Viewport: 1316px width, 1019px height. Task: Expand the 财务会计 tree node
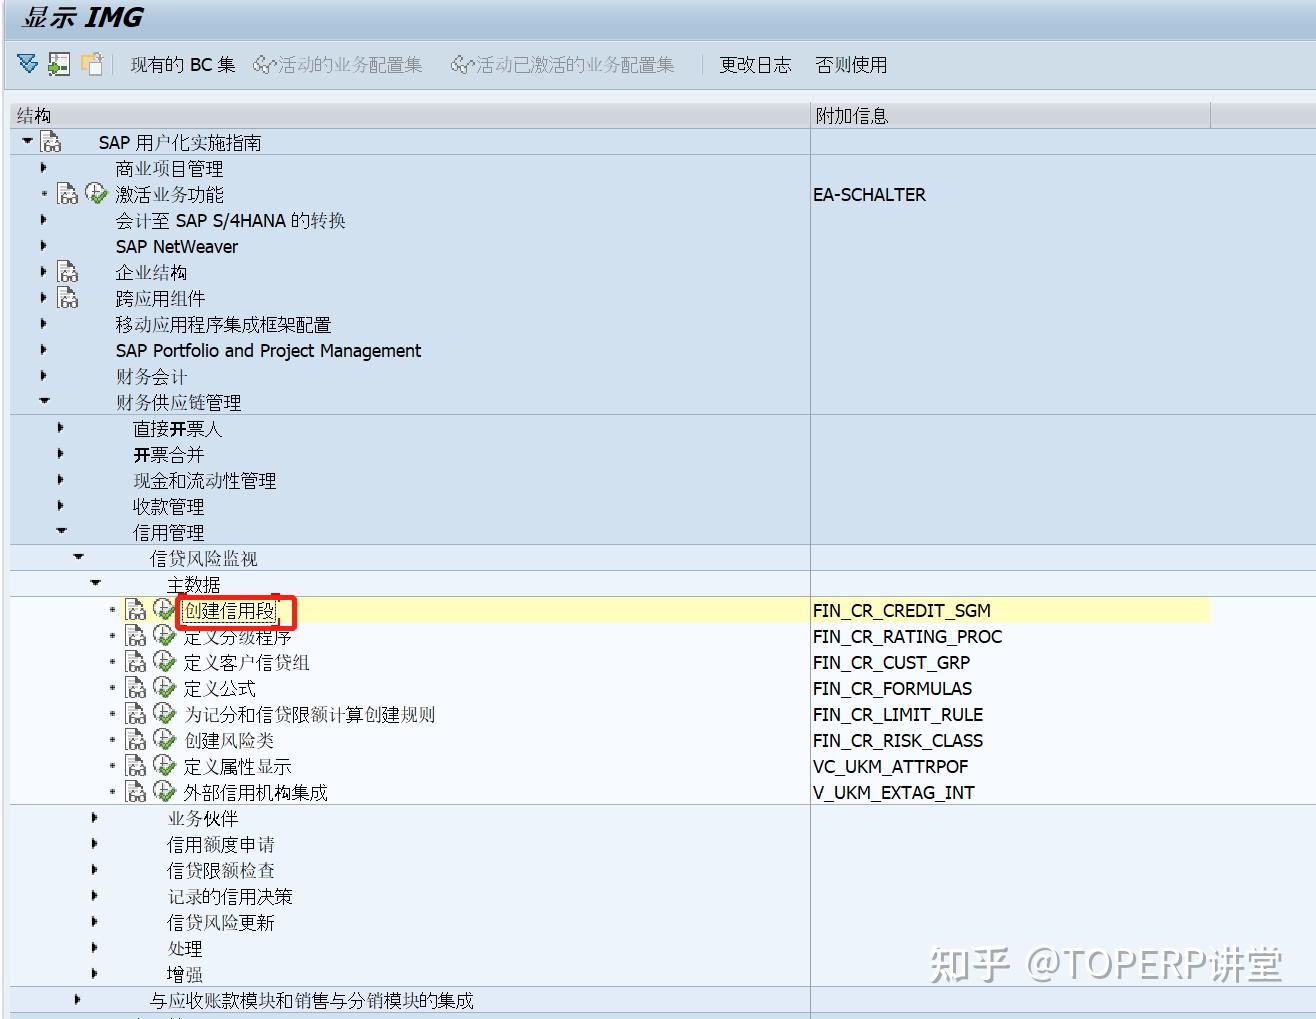pyautogui.click(x=44, y=376)
